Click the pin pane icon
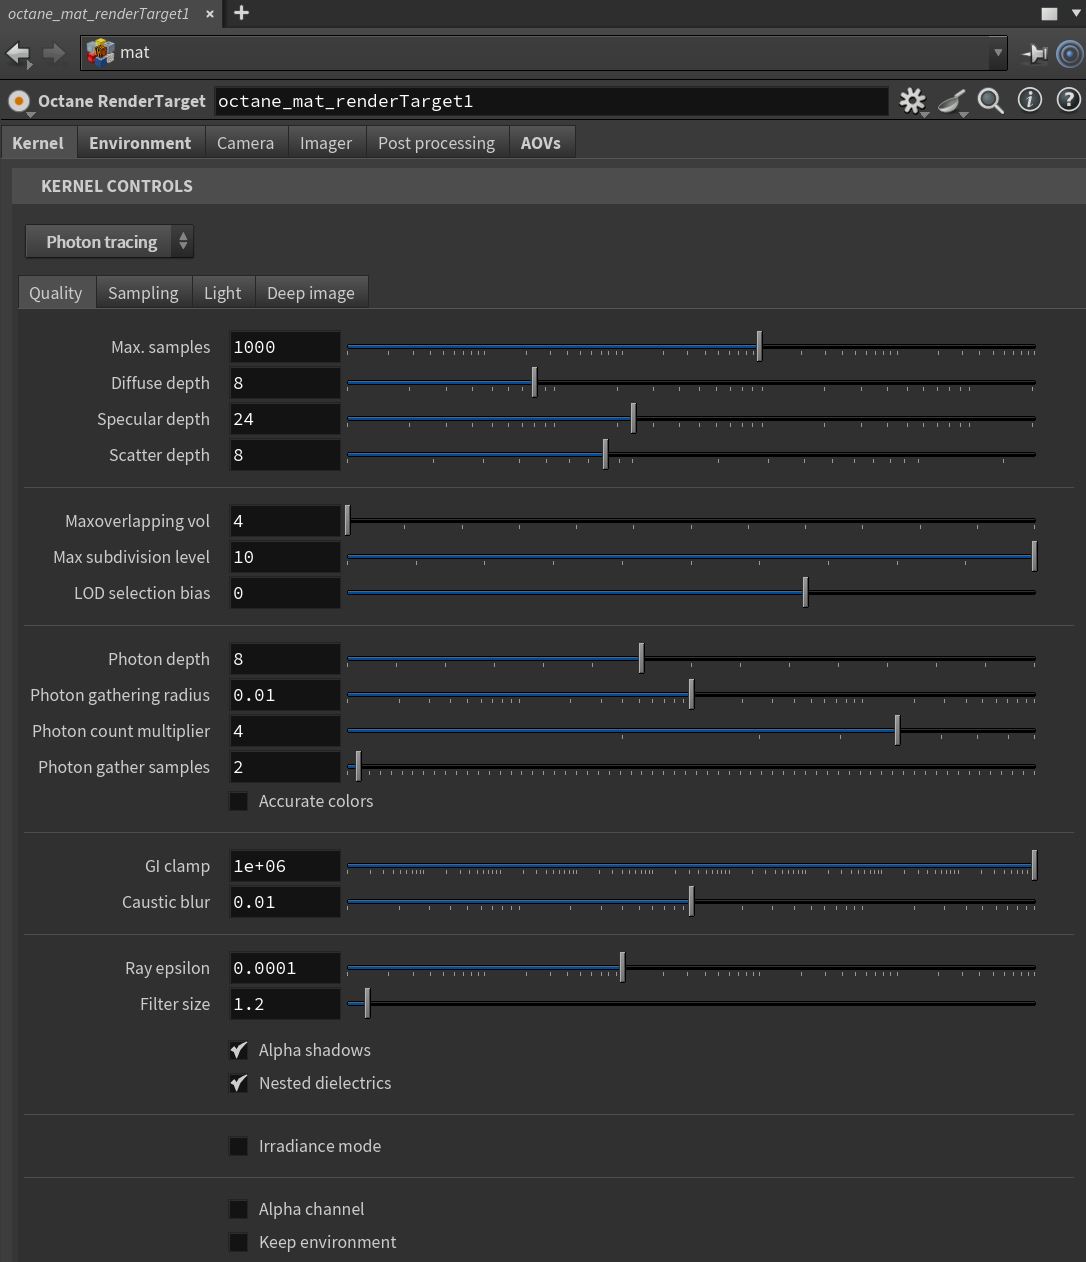Screen dimensions: 1086x1262 click(1034, 53)
